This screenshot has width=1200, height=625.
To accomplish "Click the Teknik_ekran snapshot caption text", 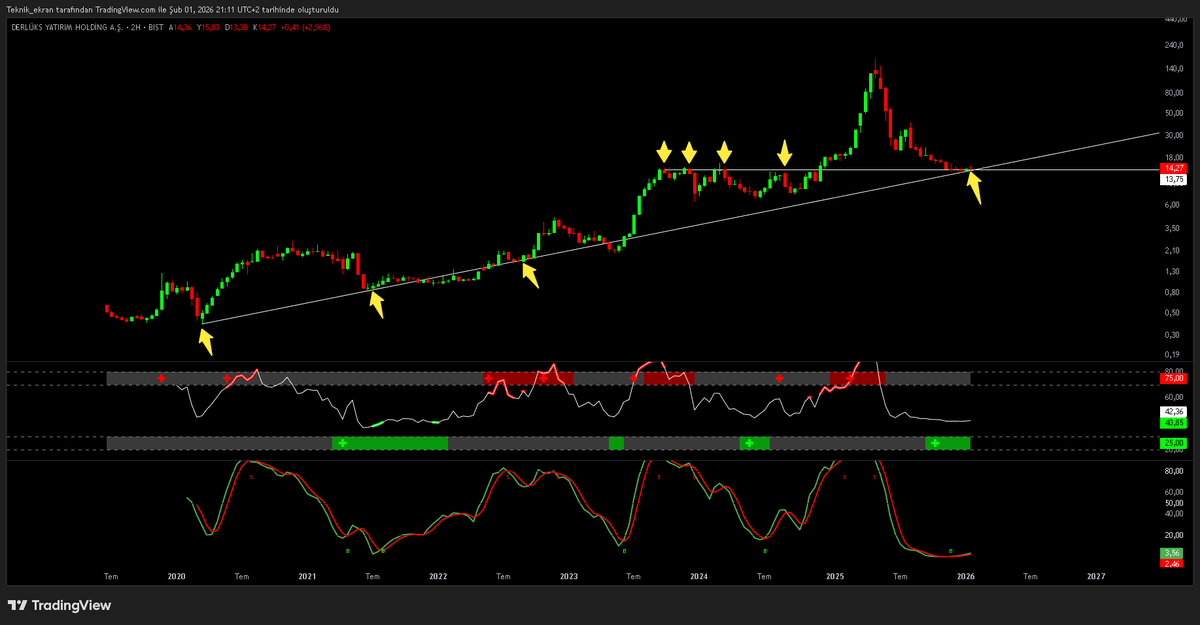I will coord(172,9).
